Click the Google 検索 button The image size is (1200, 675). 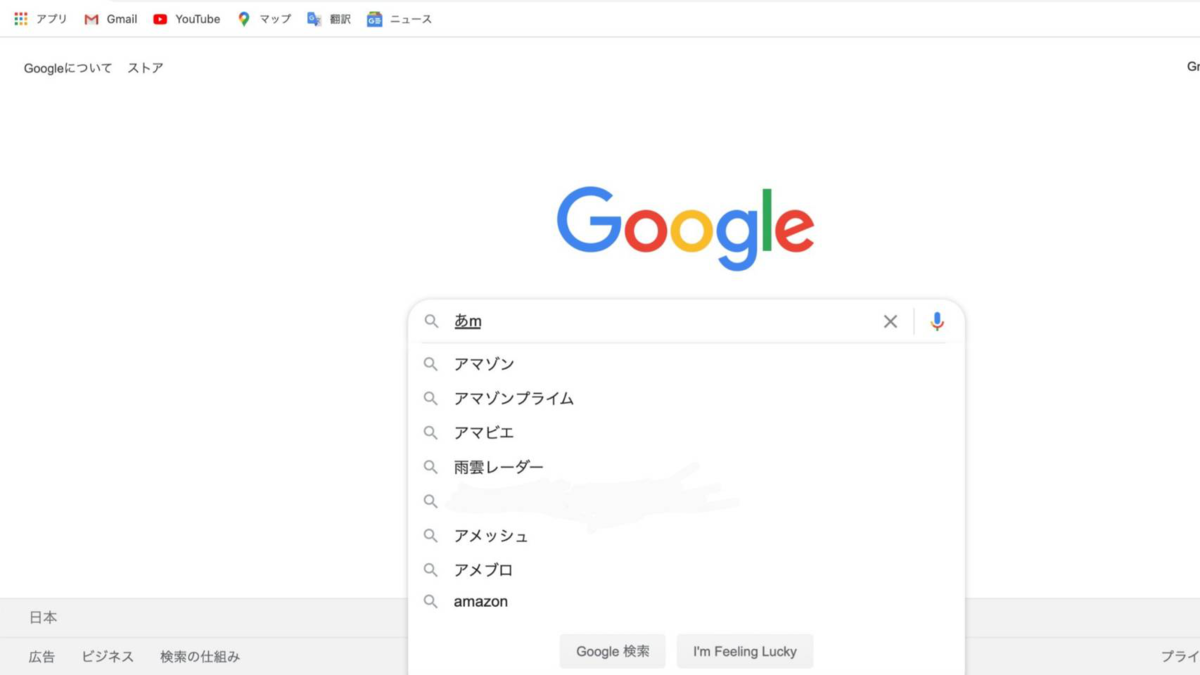(612, 651)
